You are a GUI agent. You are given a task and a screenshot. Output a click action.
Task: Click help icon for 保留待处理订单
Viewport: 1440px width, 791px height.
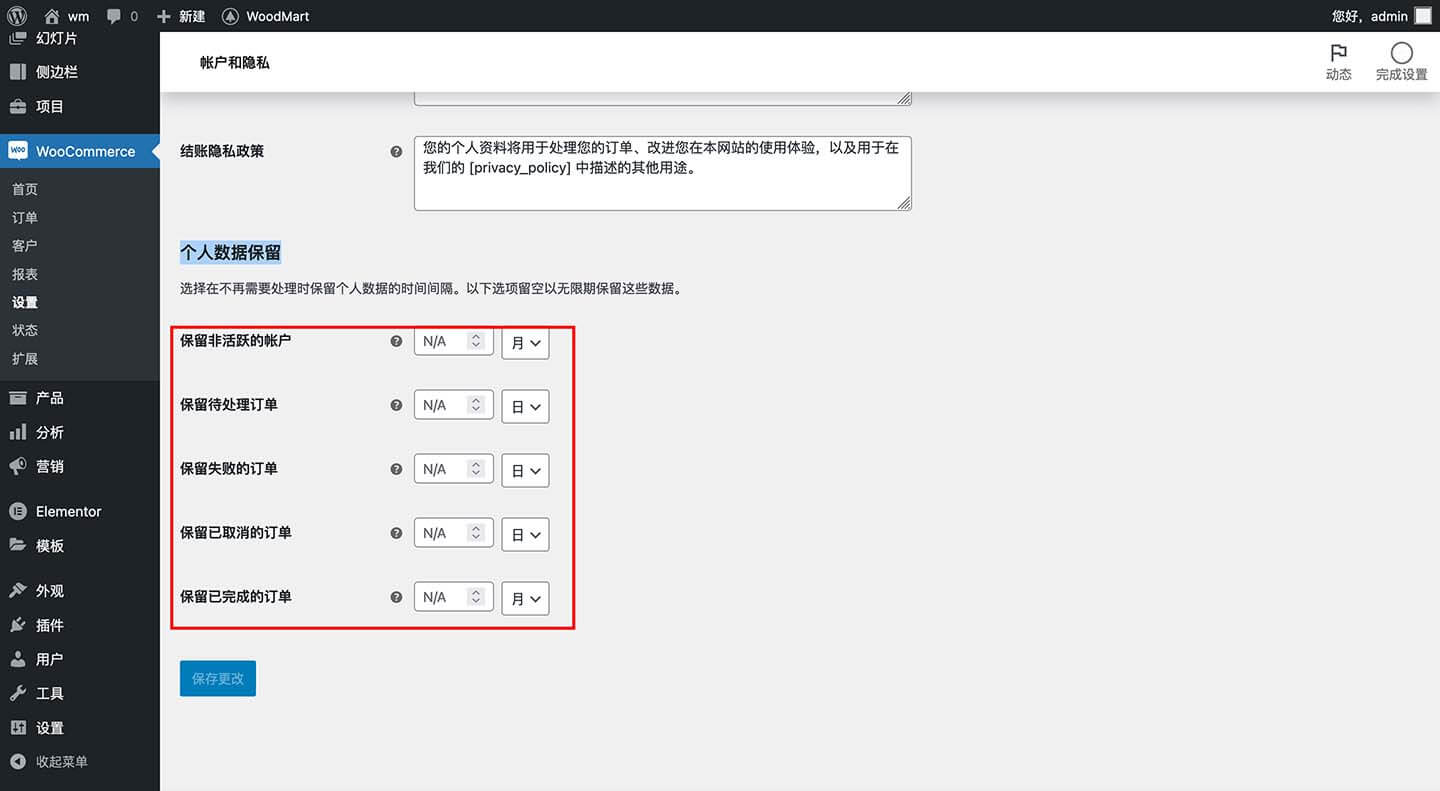tap(396, 405)
